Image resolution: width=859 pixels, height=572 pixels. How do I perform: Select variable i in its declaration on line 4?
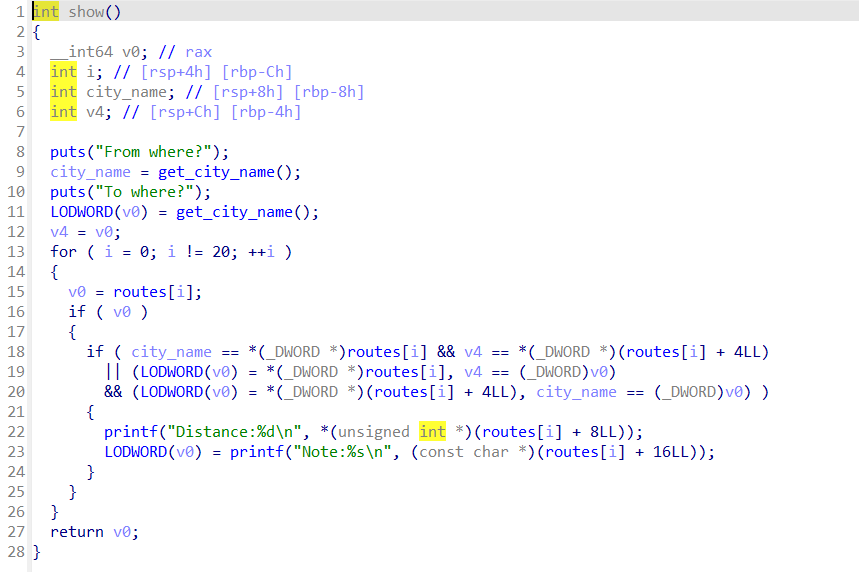pos(90,71)
